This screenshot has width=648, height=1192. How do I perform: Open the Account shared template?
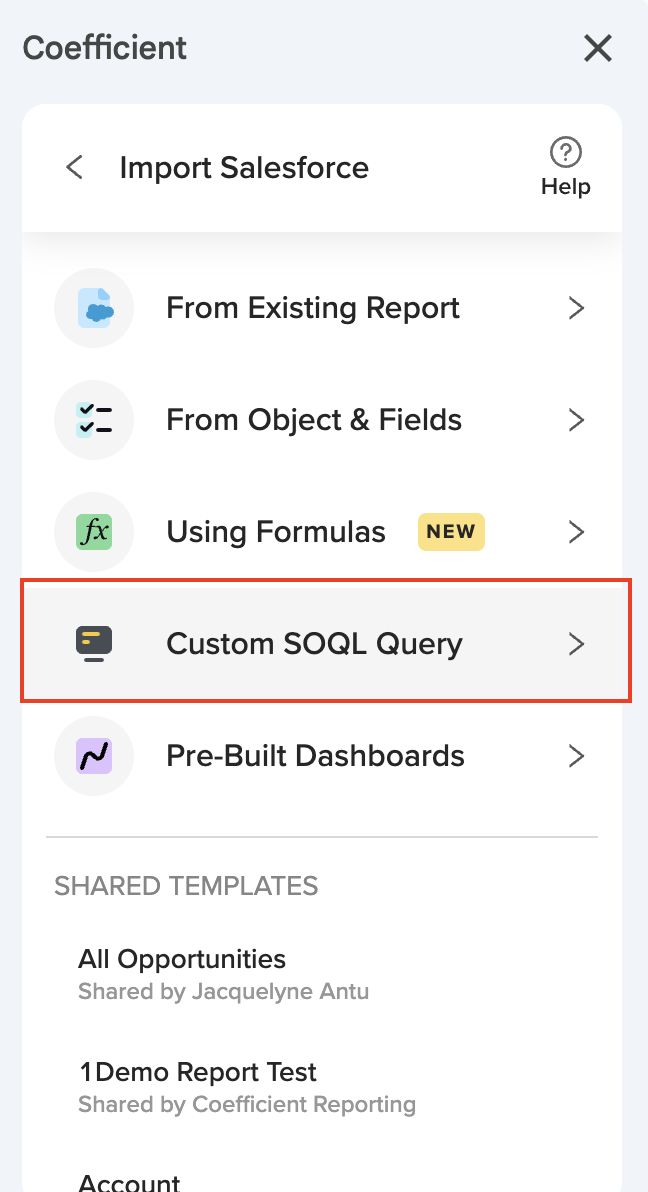129,1182
